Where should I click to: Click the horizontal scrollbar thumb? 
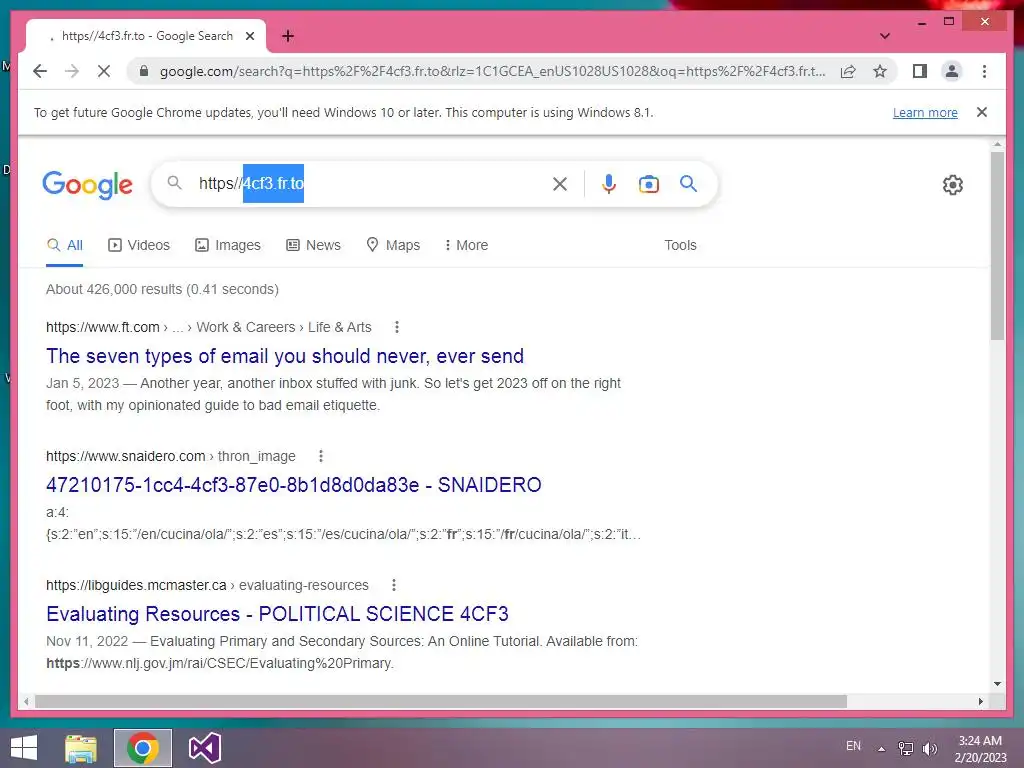point(441,701)
